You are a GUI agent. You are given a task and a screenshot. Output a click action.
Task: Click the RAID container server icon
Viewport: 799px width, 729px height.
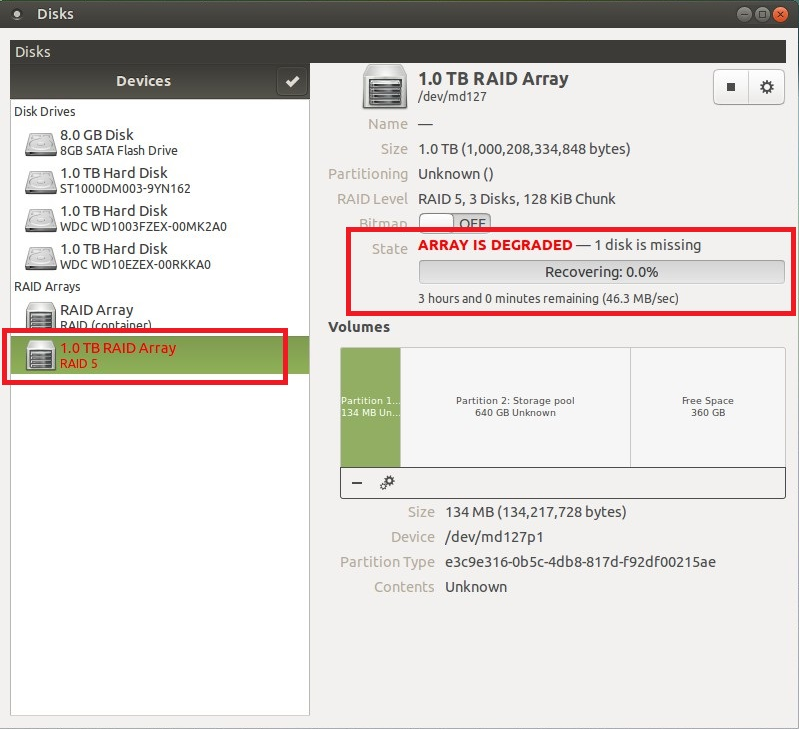click(41, 316)
